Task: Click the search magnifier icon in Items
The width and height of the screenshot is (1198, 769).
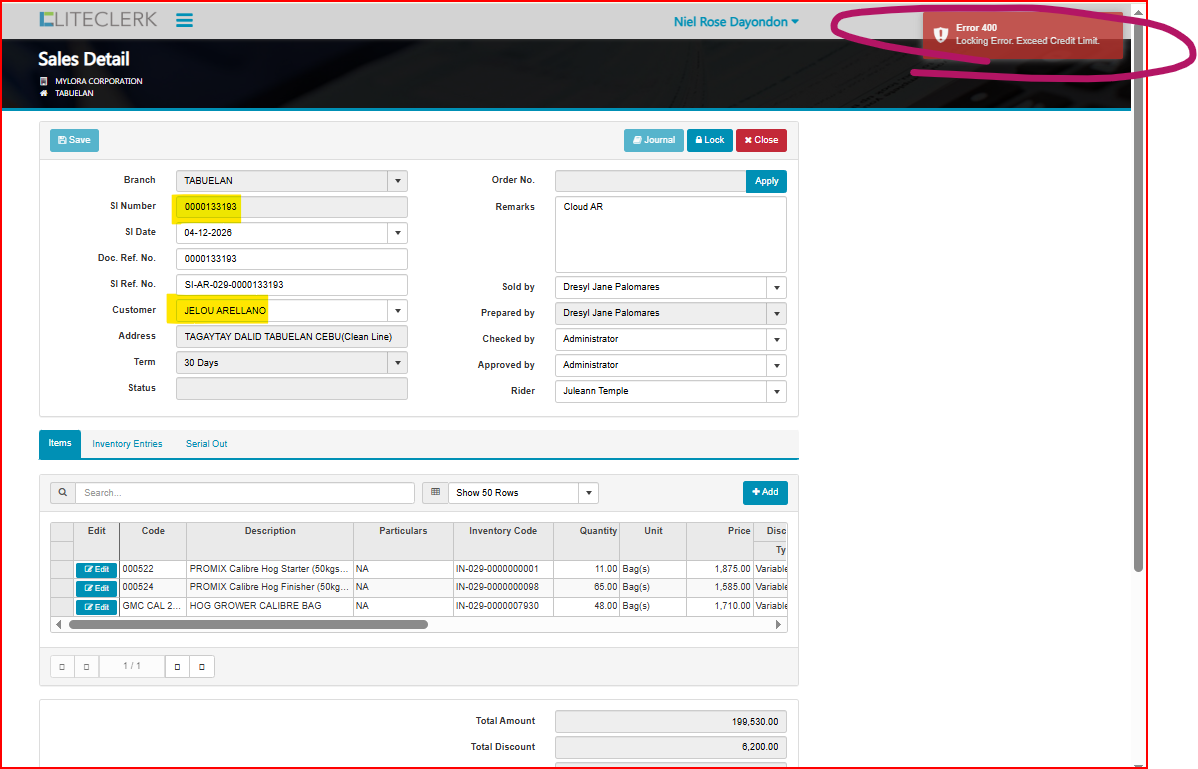Action: click(63, 493)
